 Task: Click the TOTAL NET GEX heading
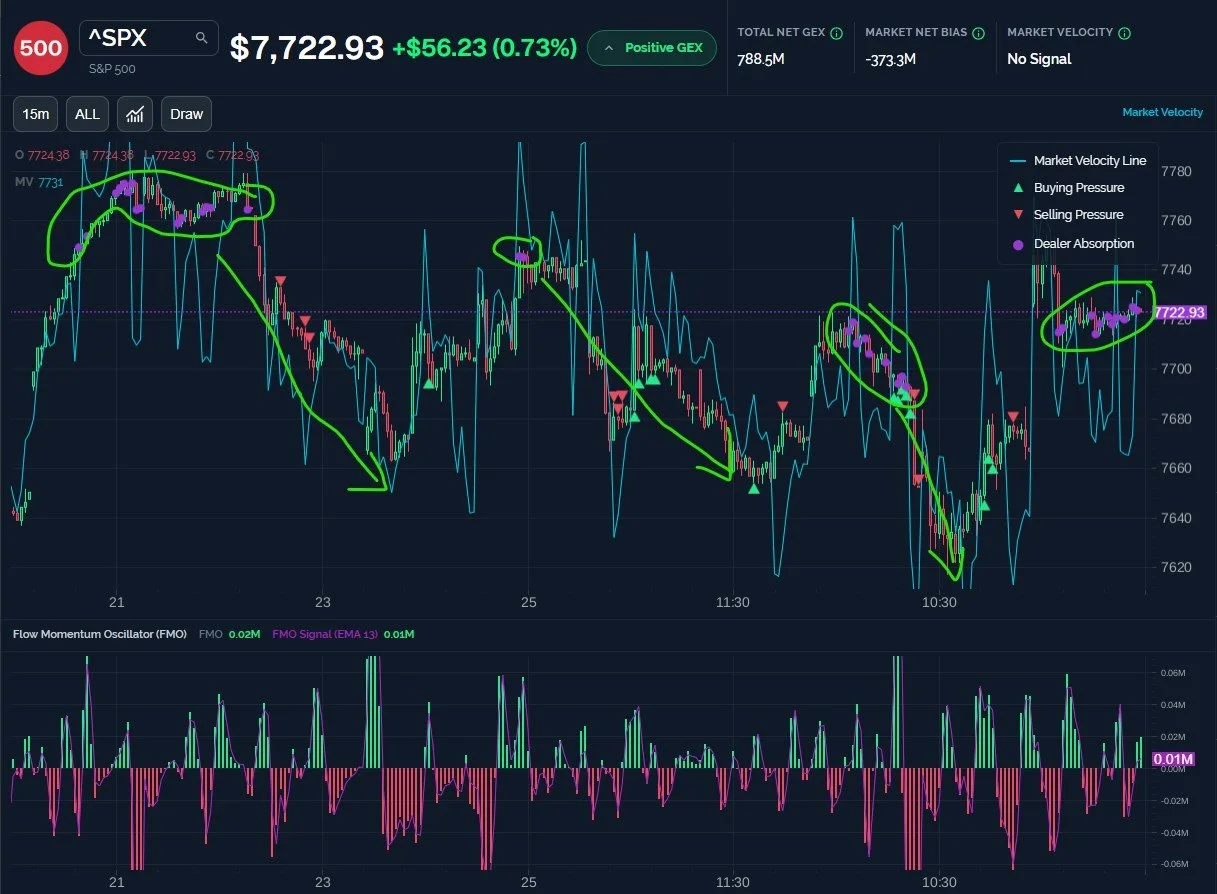pos(781,33)
